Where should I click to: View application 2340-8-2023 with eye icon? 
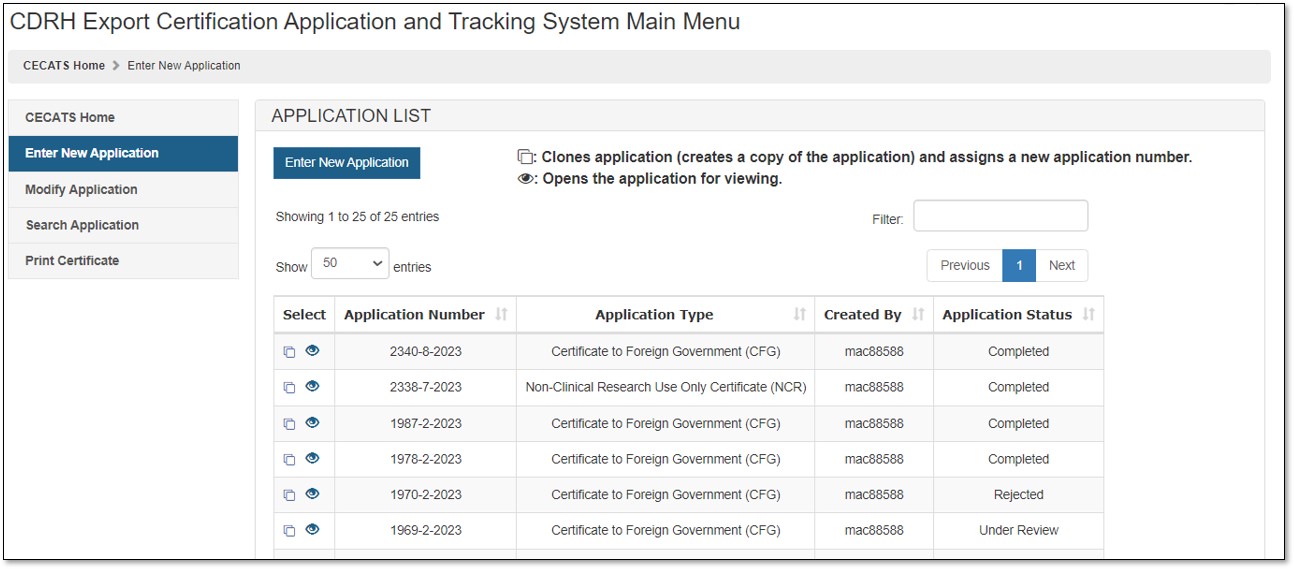(x=312, y=351)
